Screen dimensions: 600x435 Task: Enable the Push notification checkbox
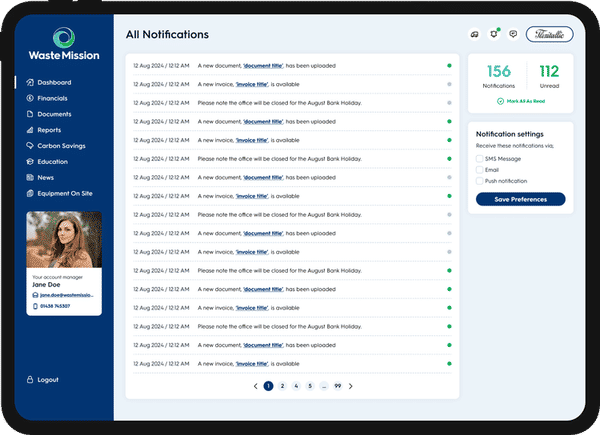click(479, 181)
